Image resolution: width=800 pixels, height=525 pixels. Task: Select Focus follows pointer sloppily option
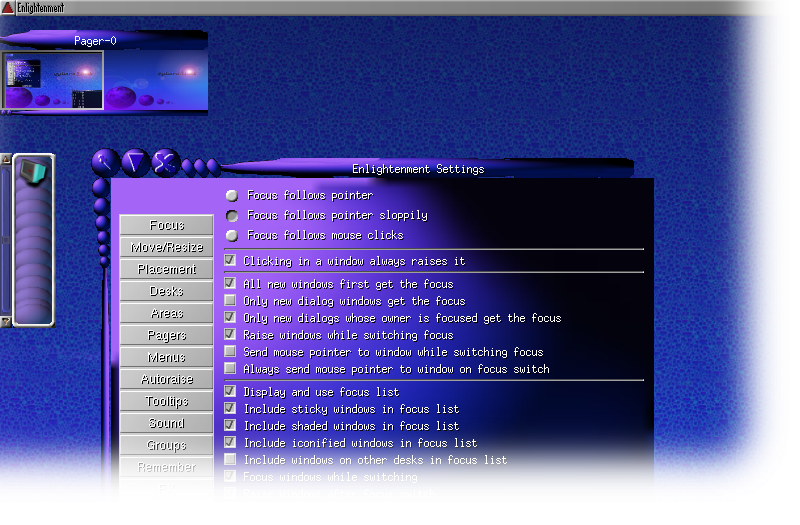tap(232, 216)
